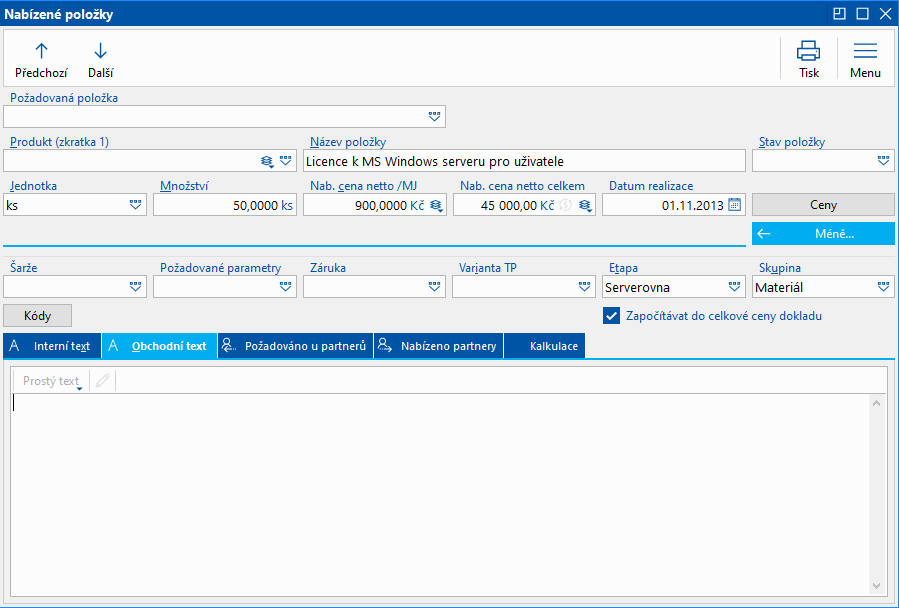Click inside Obchodní text editor area
The height and width of the screenshot is (608, 899).
pos(441,493)
